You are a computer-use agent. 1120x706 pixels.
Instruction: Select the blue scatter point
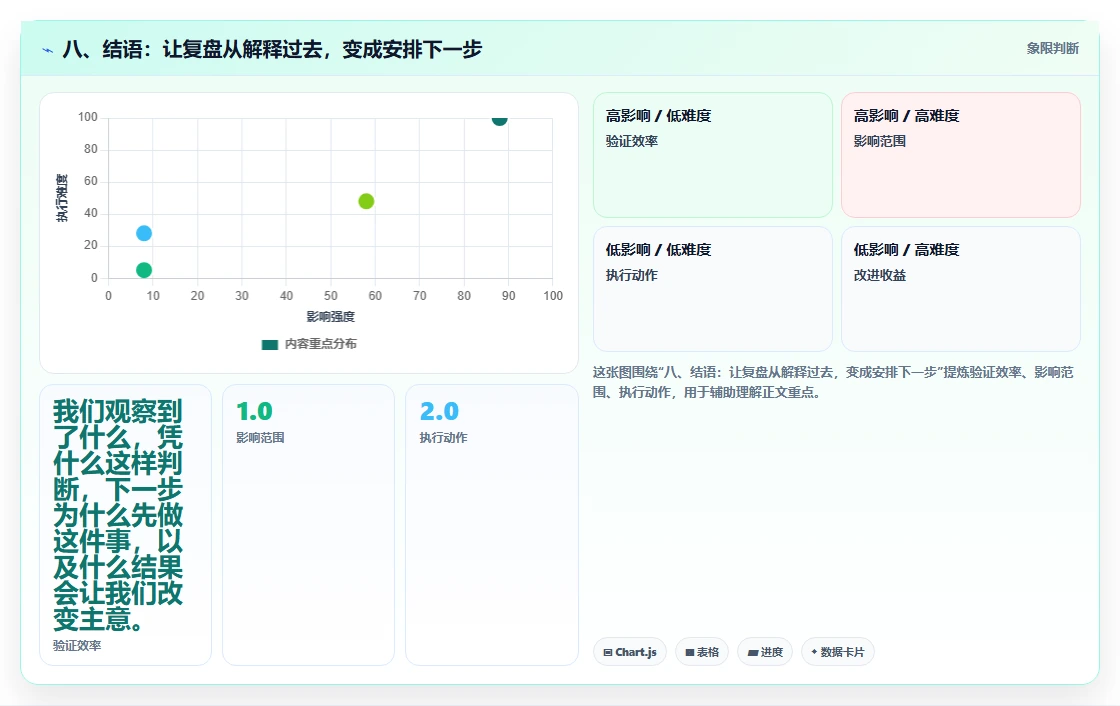point(144,233)
